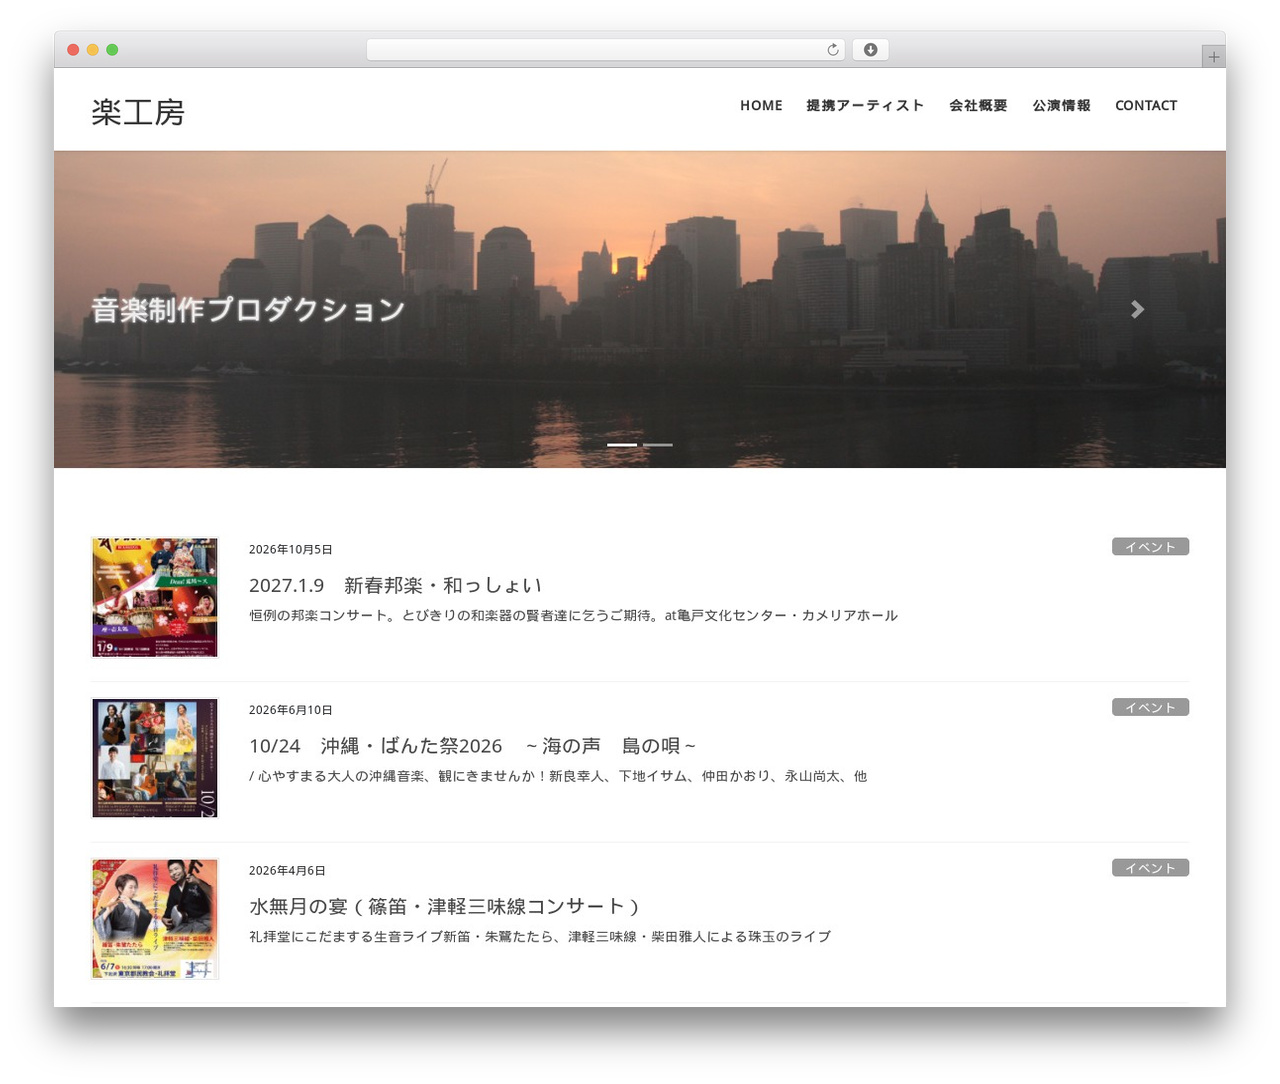Viewport: 1280px width, 1084px height.
Task: Click the excerpt beginning 礼拝堂にこだまする
Action: click(x=540, y=936)
